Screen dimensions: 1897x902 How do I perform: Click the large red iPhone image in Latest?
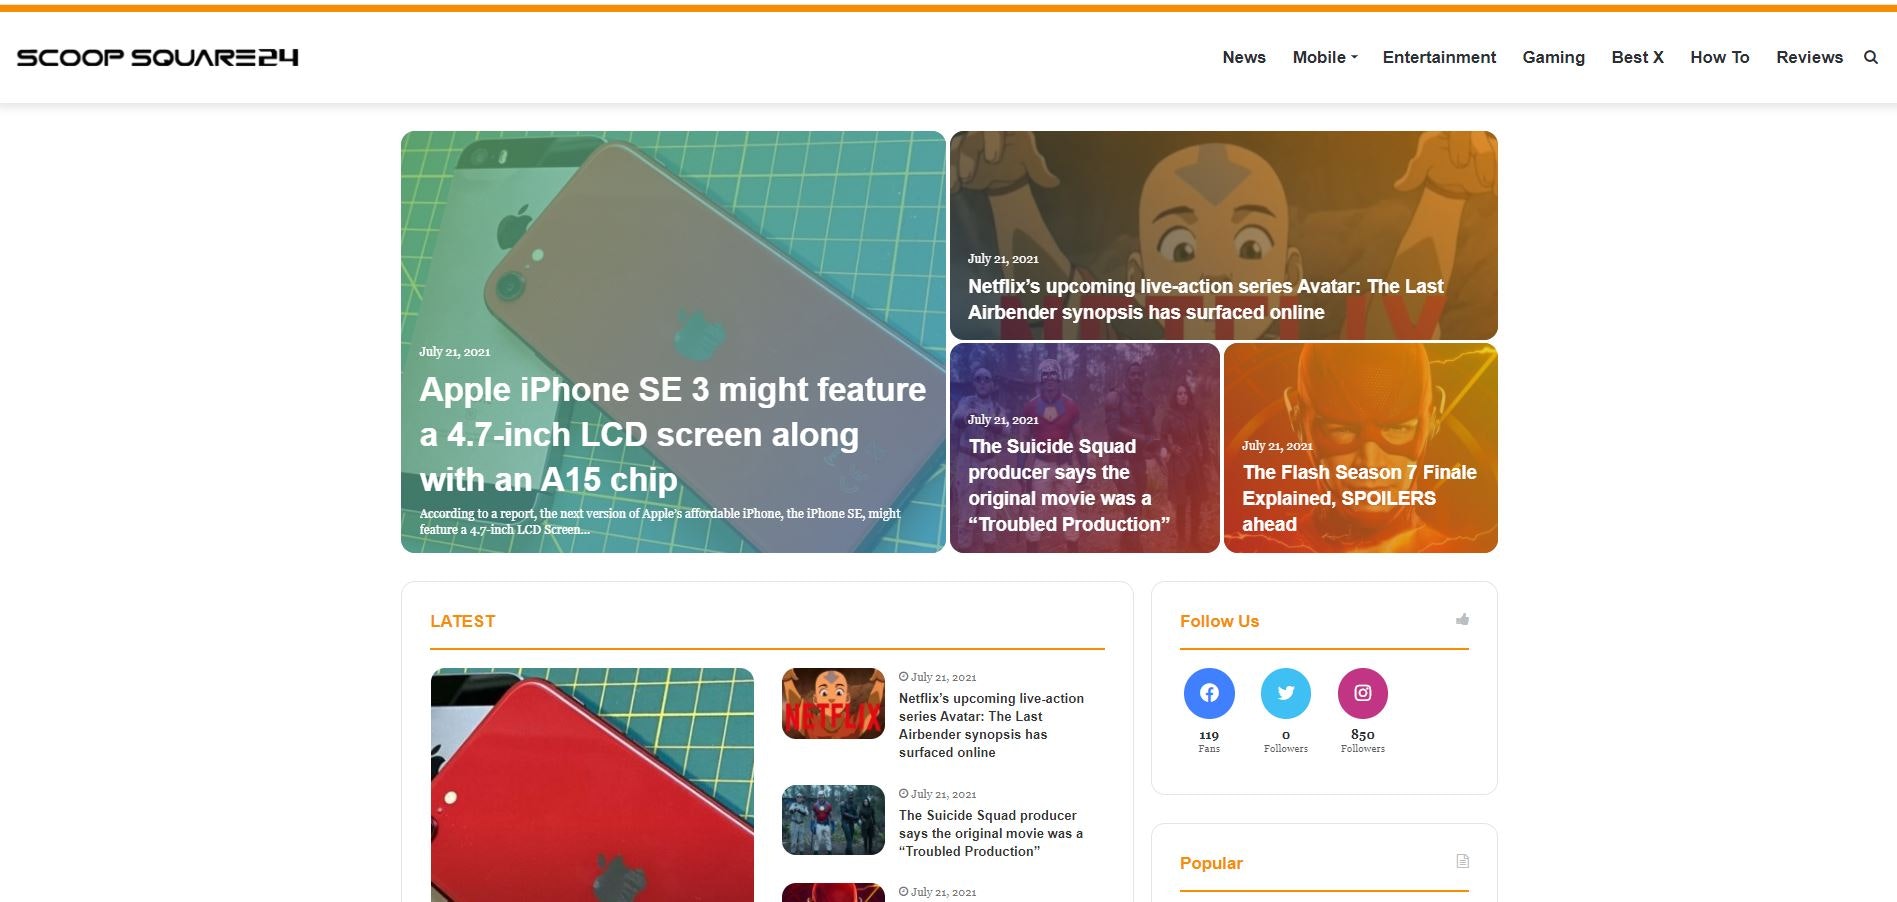coord(592,785)
